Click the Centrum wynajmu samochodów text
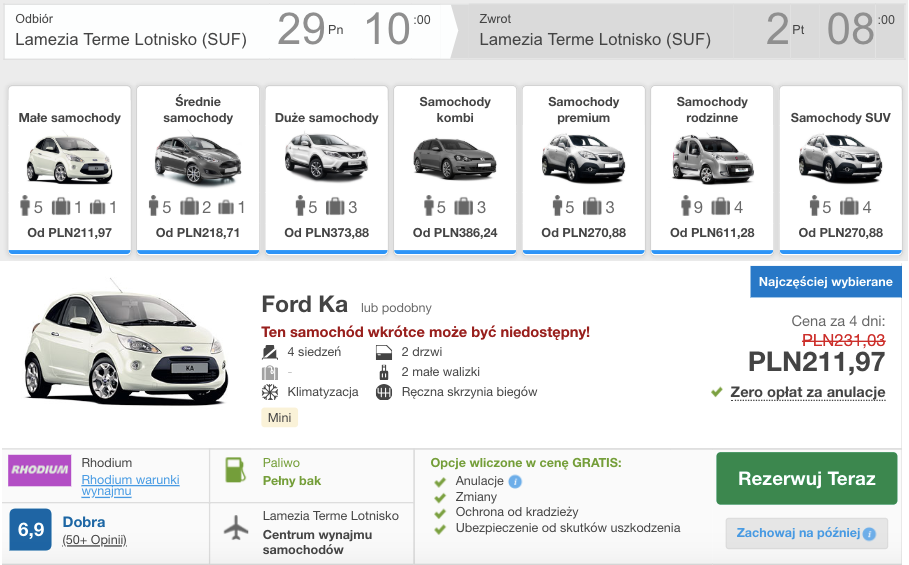Image resolution: width=909 pixels, height=565 pixels. tap(317, 542)
